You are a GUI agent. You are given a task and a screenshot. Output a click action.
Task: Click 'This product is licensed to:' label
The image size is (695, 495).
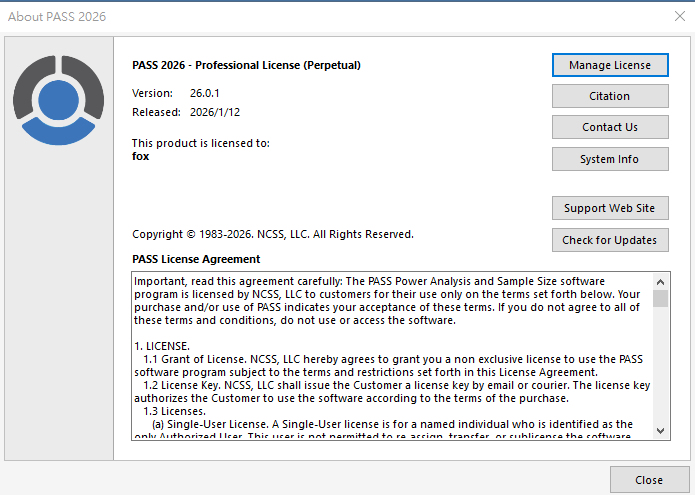point(201,143)
